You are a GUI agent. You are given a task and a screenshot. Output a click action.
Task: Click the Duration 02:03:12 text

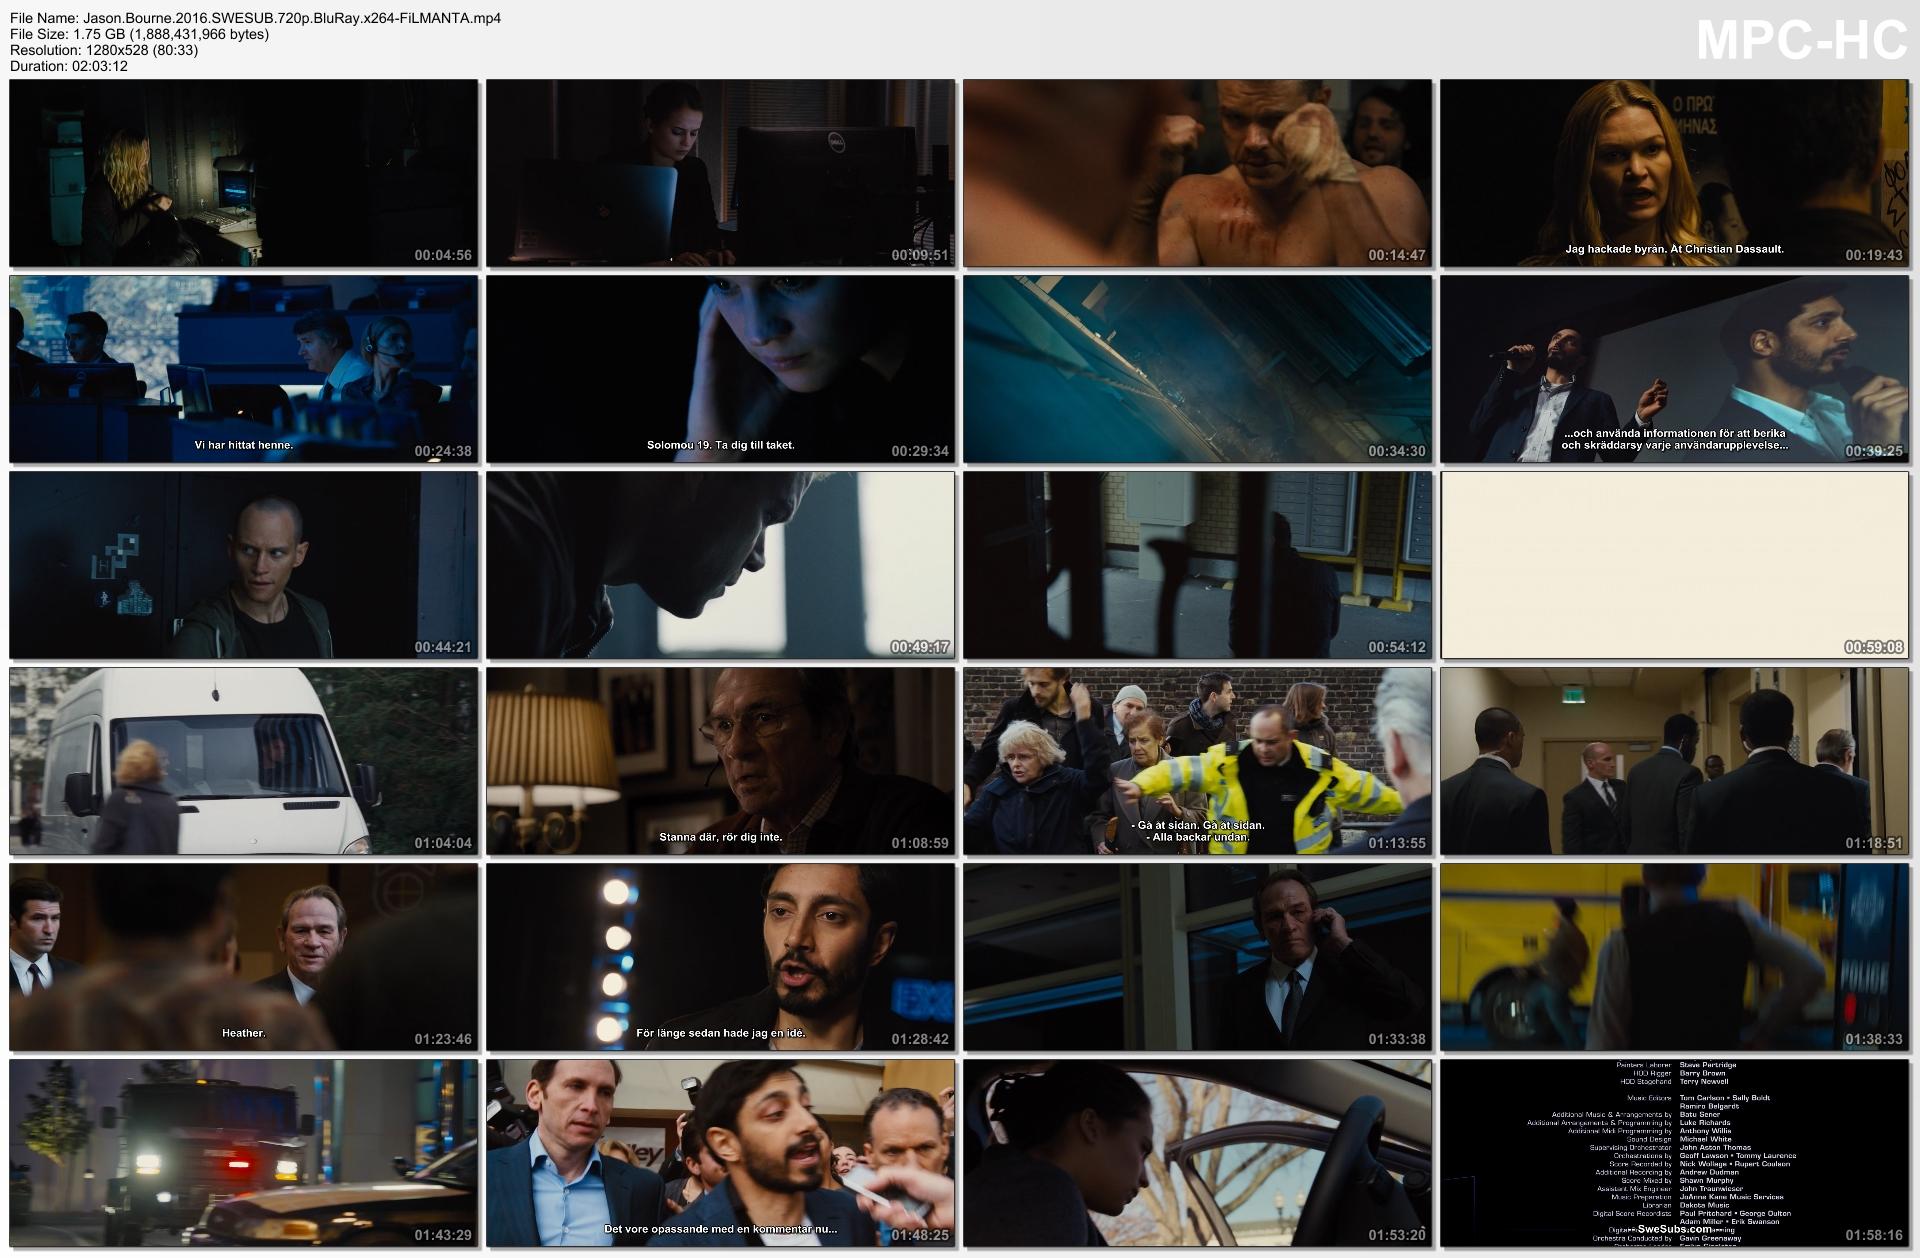[69, 66]
